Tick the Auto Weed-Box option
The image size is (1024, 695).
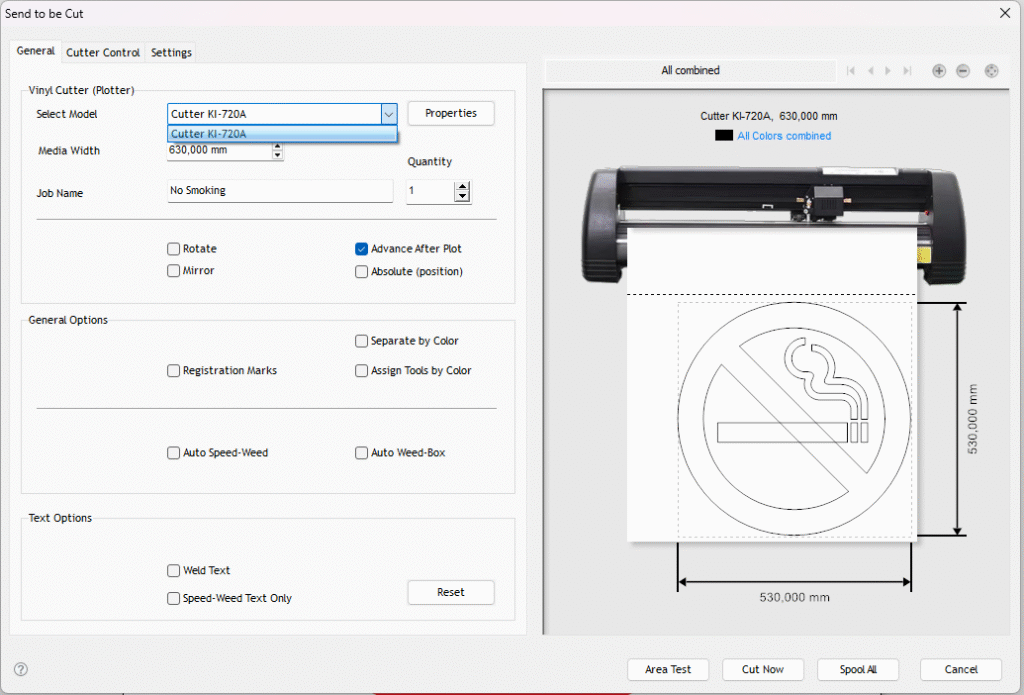coord(362,453)
